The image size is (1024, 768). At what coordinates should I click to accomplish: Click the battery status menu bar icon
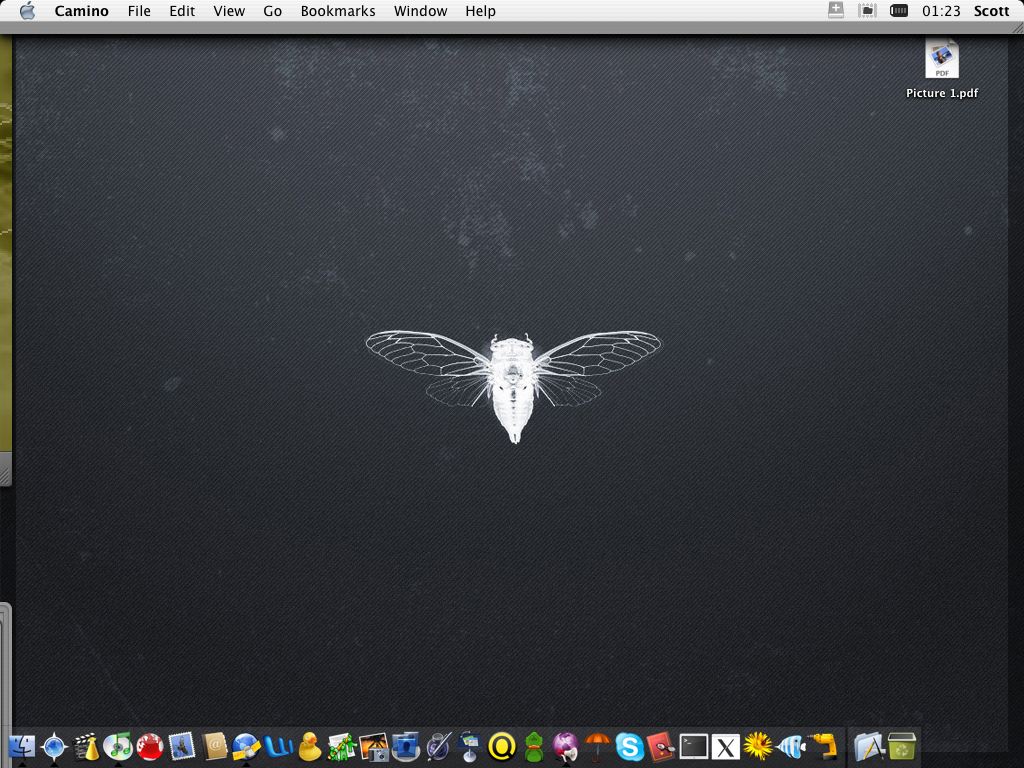point(899,10)
